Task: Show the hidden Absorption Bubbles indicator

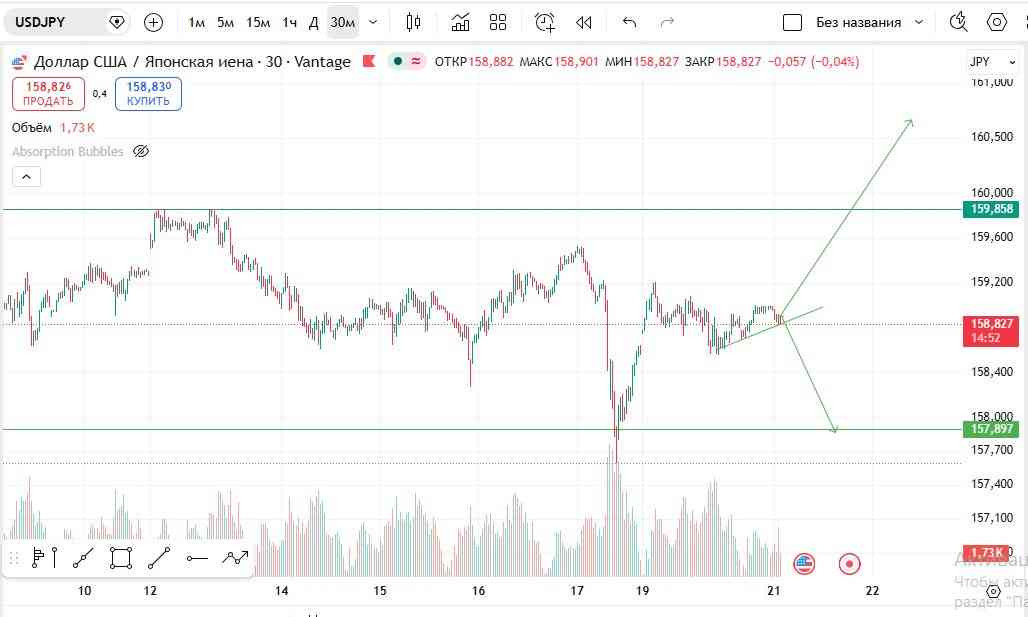Action: [x=141, y=151]
